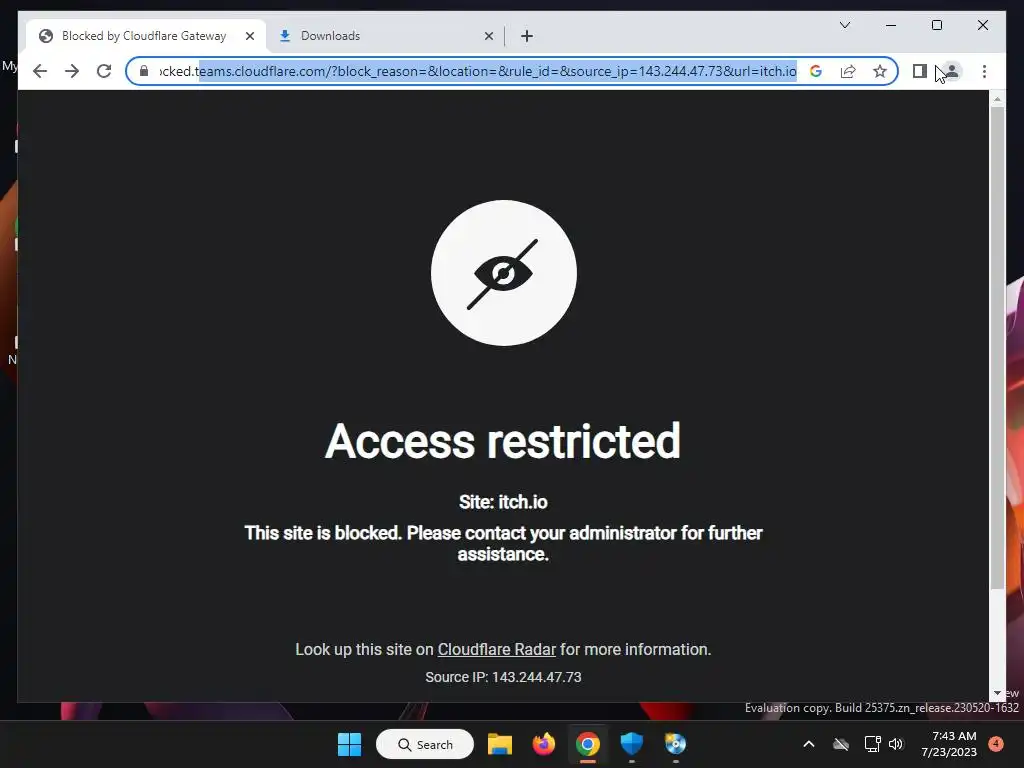Bookmark this page with the star icon
Viewport: 1024px width, 768px height.
[880, 71]
